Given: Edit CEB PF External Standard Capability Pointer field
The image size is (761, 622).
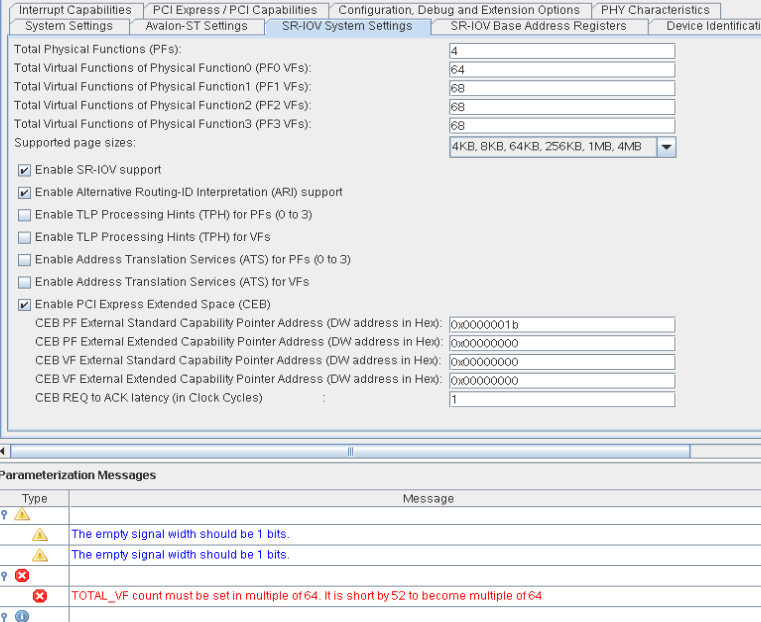Looking at the screenshot, I should click(x=562, y=325).
